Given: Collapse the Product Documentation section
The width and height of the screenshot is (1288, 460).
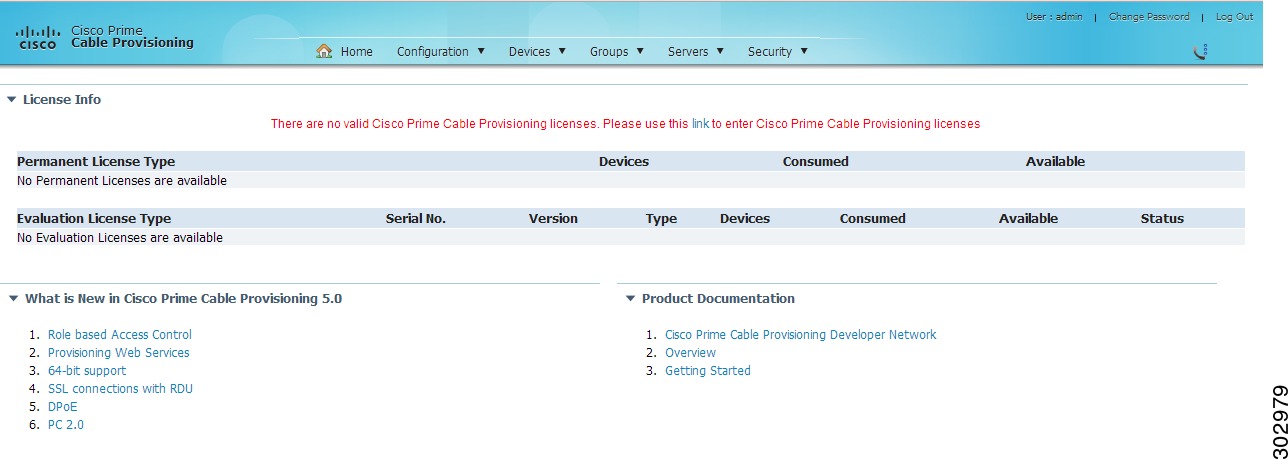Looking at the screenshot, I should pos(630,298).
